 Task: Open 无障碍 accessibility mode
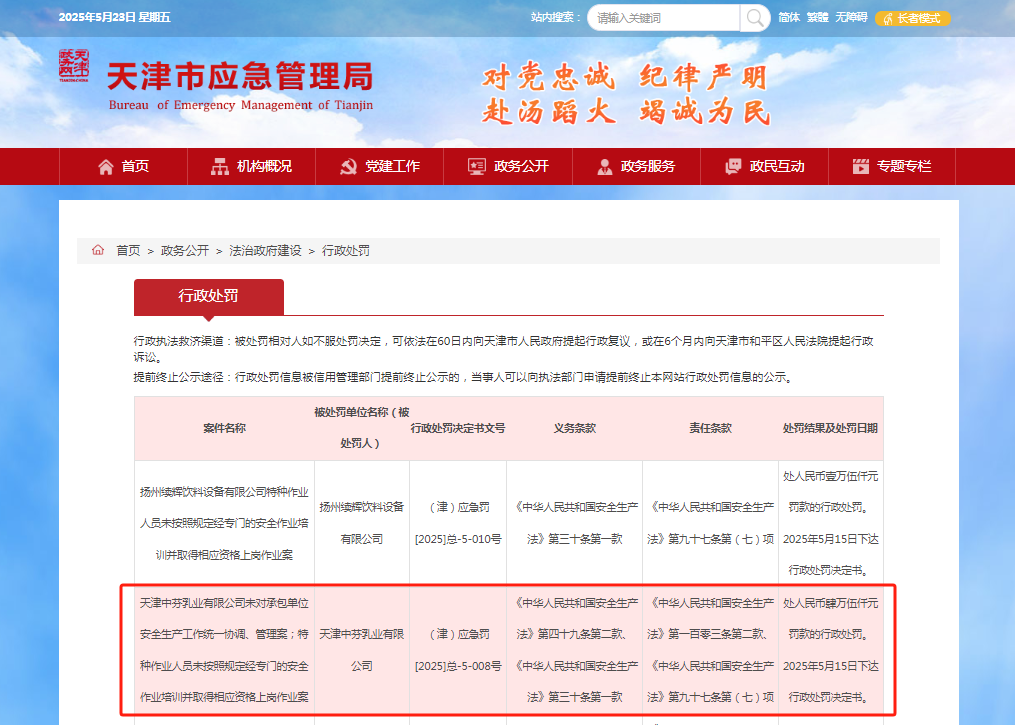tap(851, 17)
